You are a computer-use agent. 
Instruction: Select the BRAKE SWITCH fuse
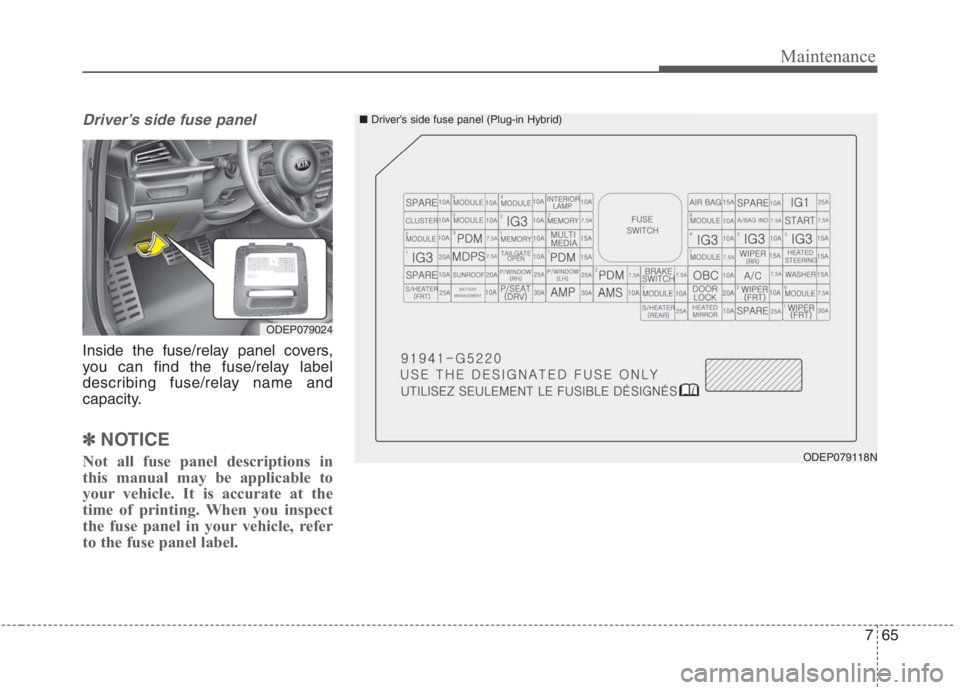657,275
